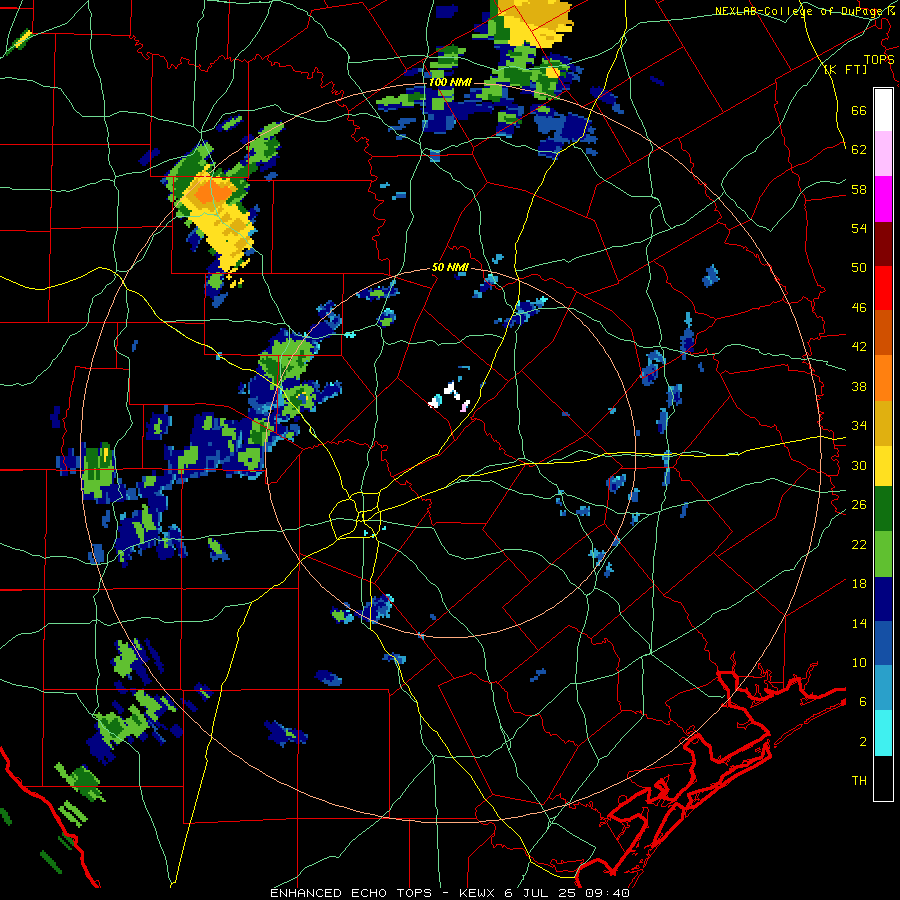Click the 6 legend value

click(863, 702)
